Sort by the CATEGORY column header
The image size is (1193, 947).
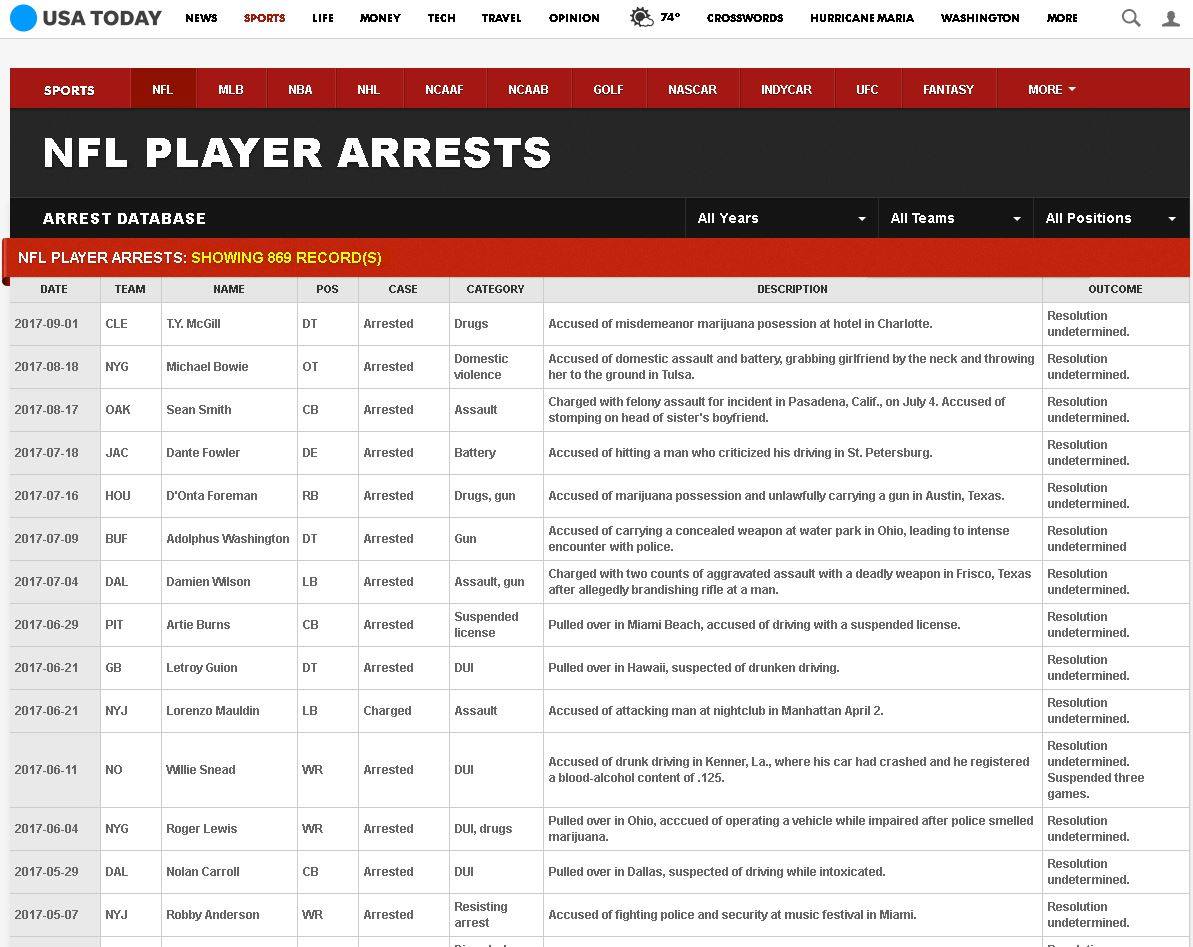[x=495, y=289]
